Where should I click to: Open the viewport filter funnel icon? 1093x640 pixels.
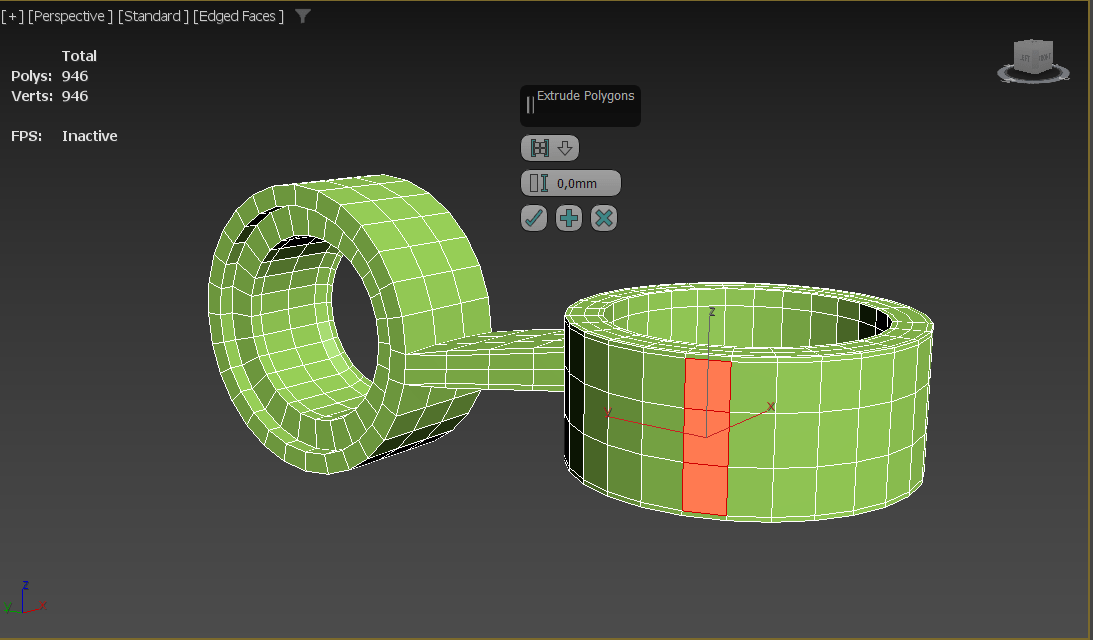click(x=301, y=16)
